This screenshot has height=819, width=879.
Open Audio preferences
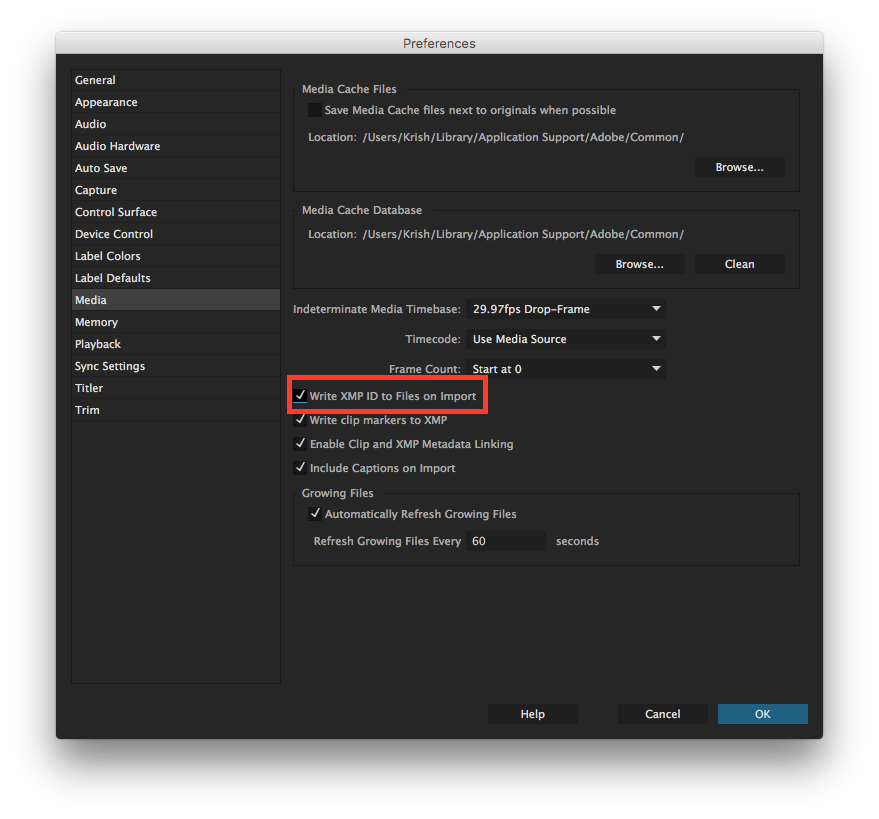175,124
